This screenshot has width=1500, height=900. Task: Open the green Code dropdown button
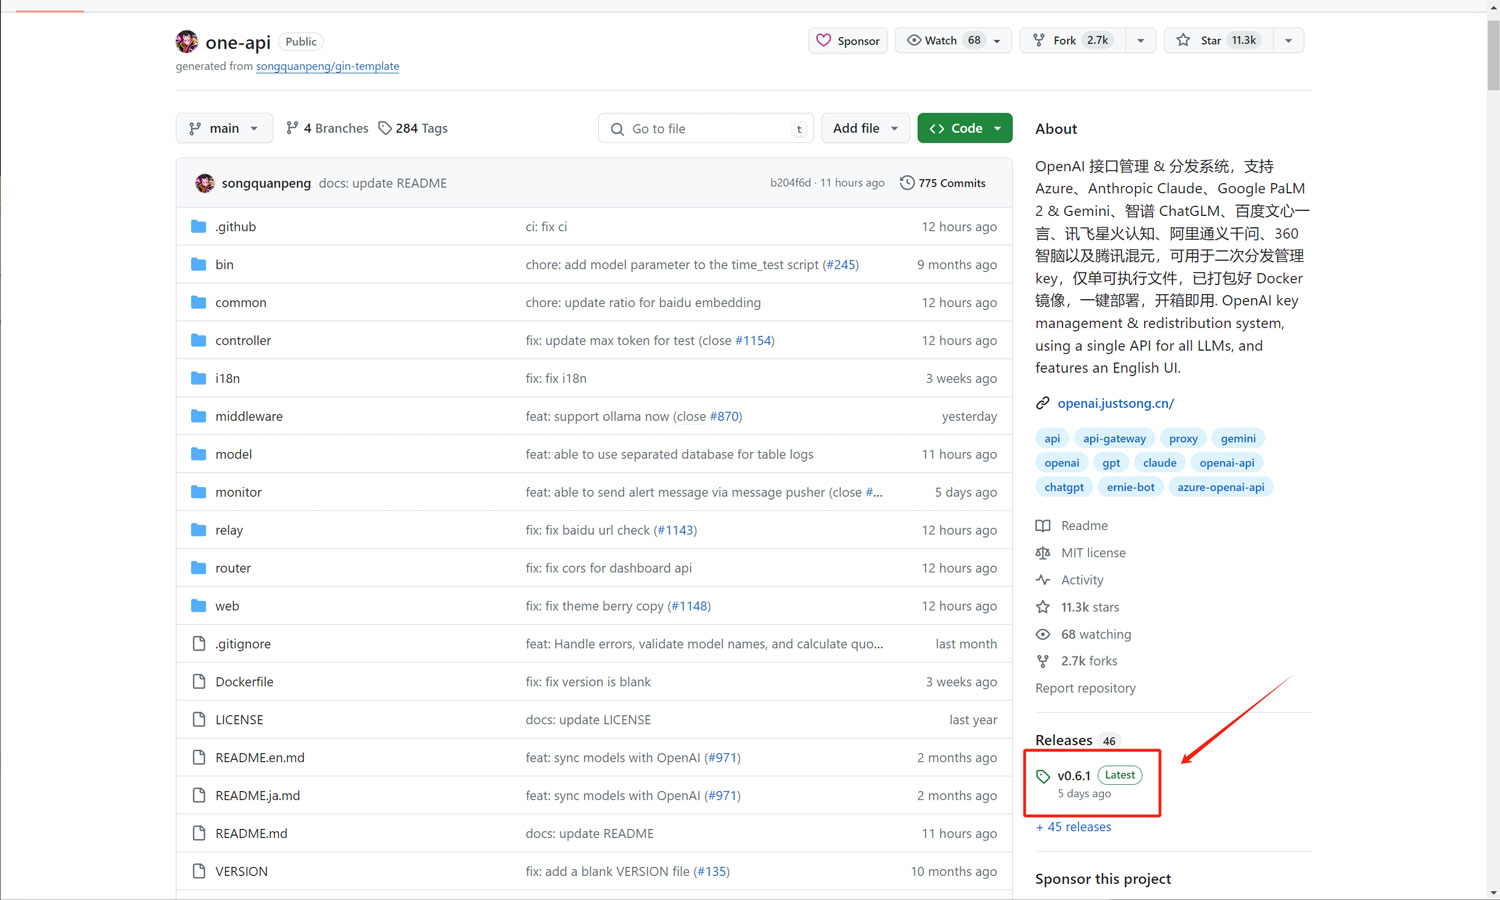965,128
